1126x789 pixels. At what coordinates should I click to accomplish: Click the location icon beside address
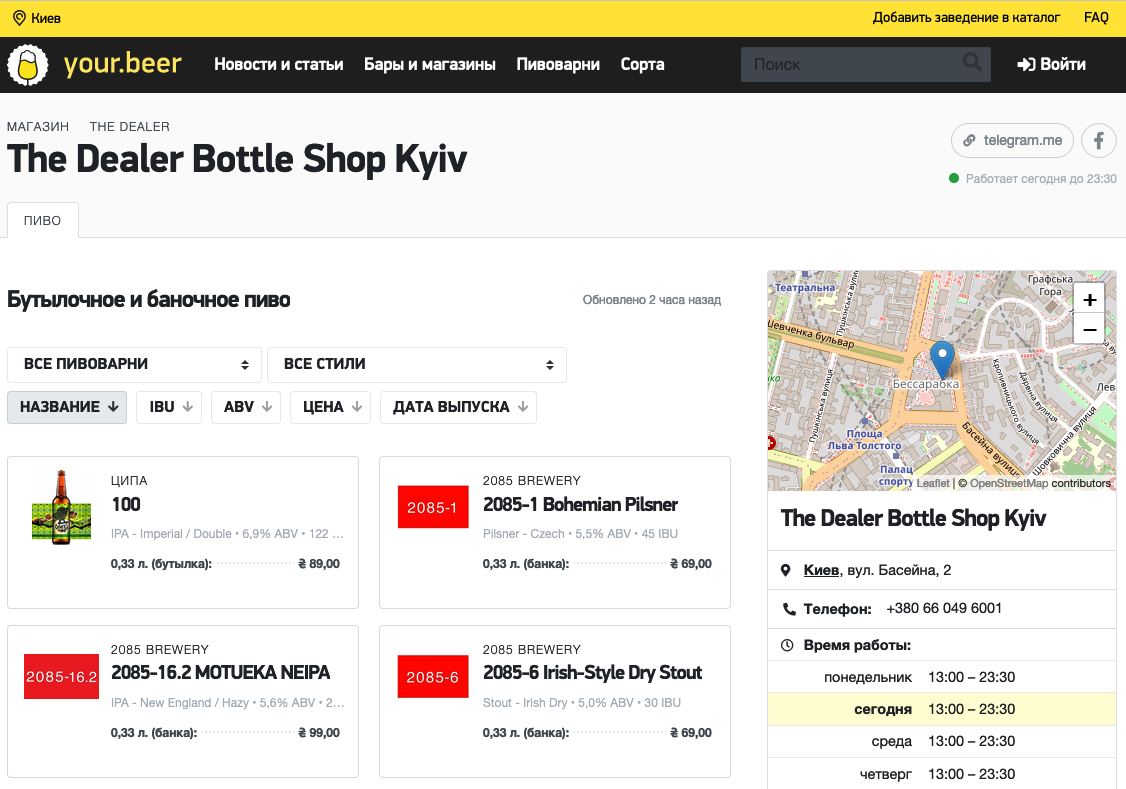point(786,571)
